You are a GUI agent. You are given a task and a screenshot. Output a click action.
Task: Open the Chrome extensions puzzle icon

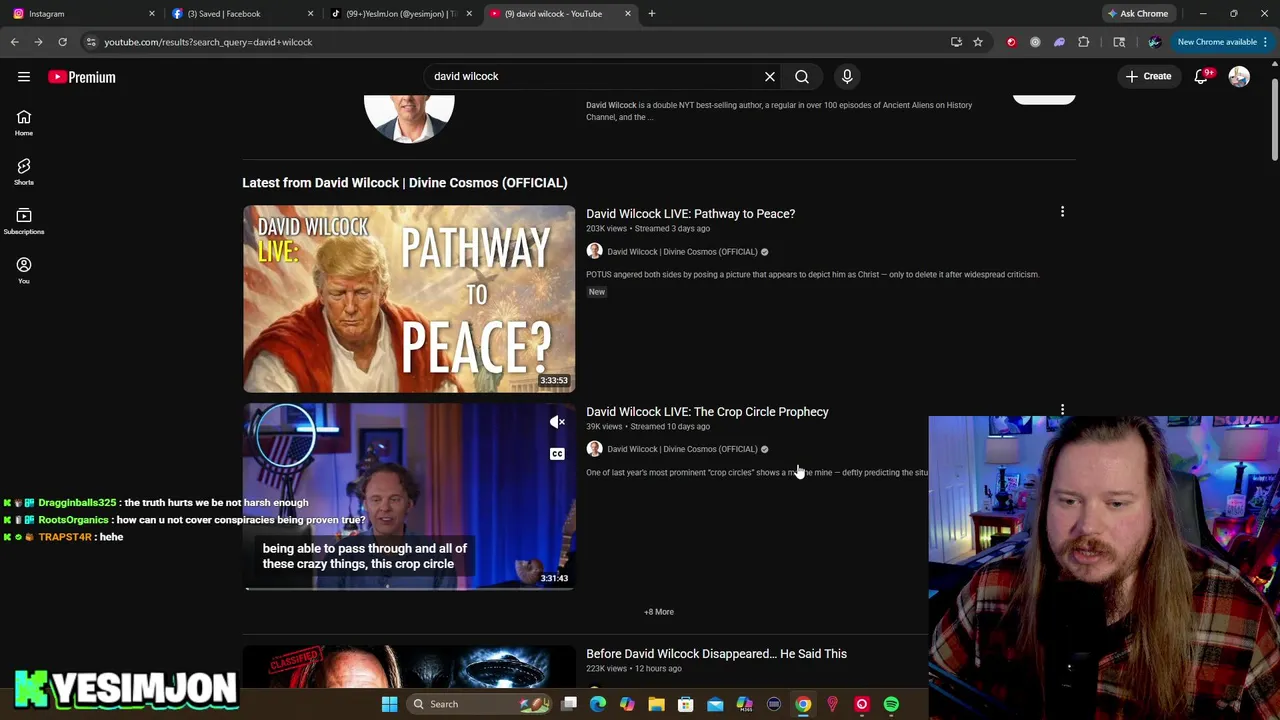point(1083,42)
